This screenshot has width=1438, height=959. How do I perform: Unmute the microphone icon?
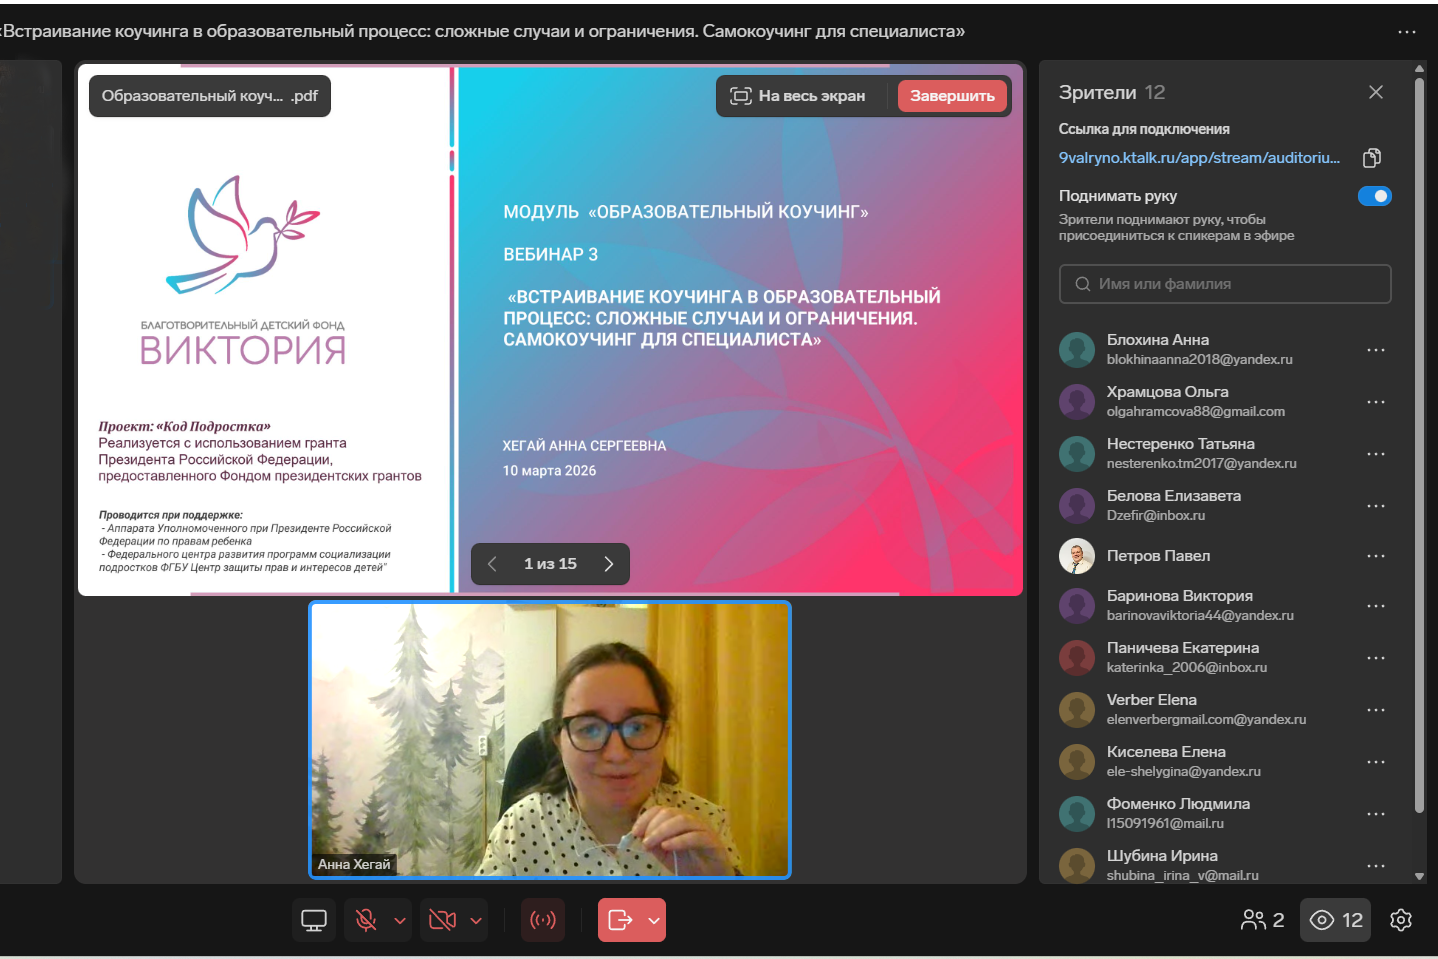(x=366, y=920)
